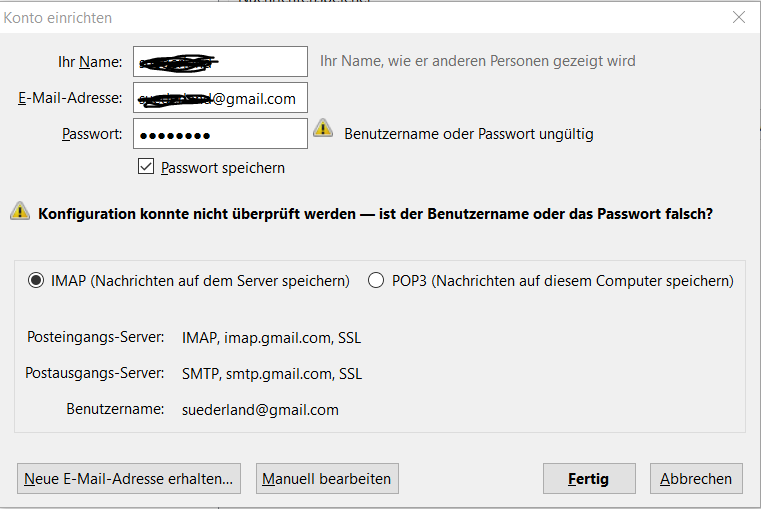
Task: Click the Neue E-Mail-Adresse erhalten button
Action: 129,478
